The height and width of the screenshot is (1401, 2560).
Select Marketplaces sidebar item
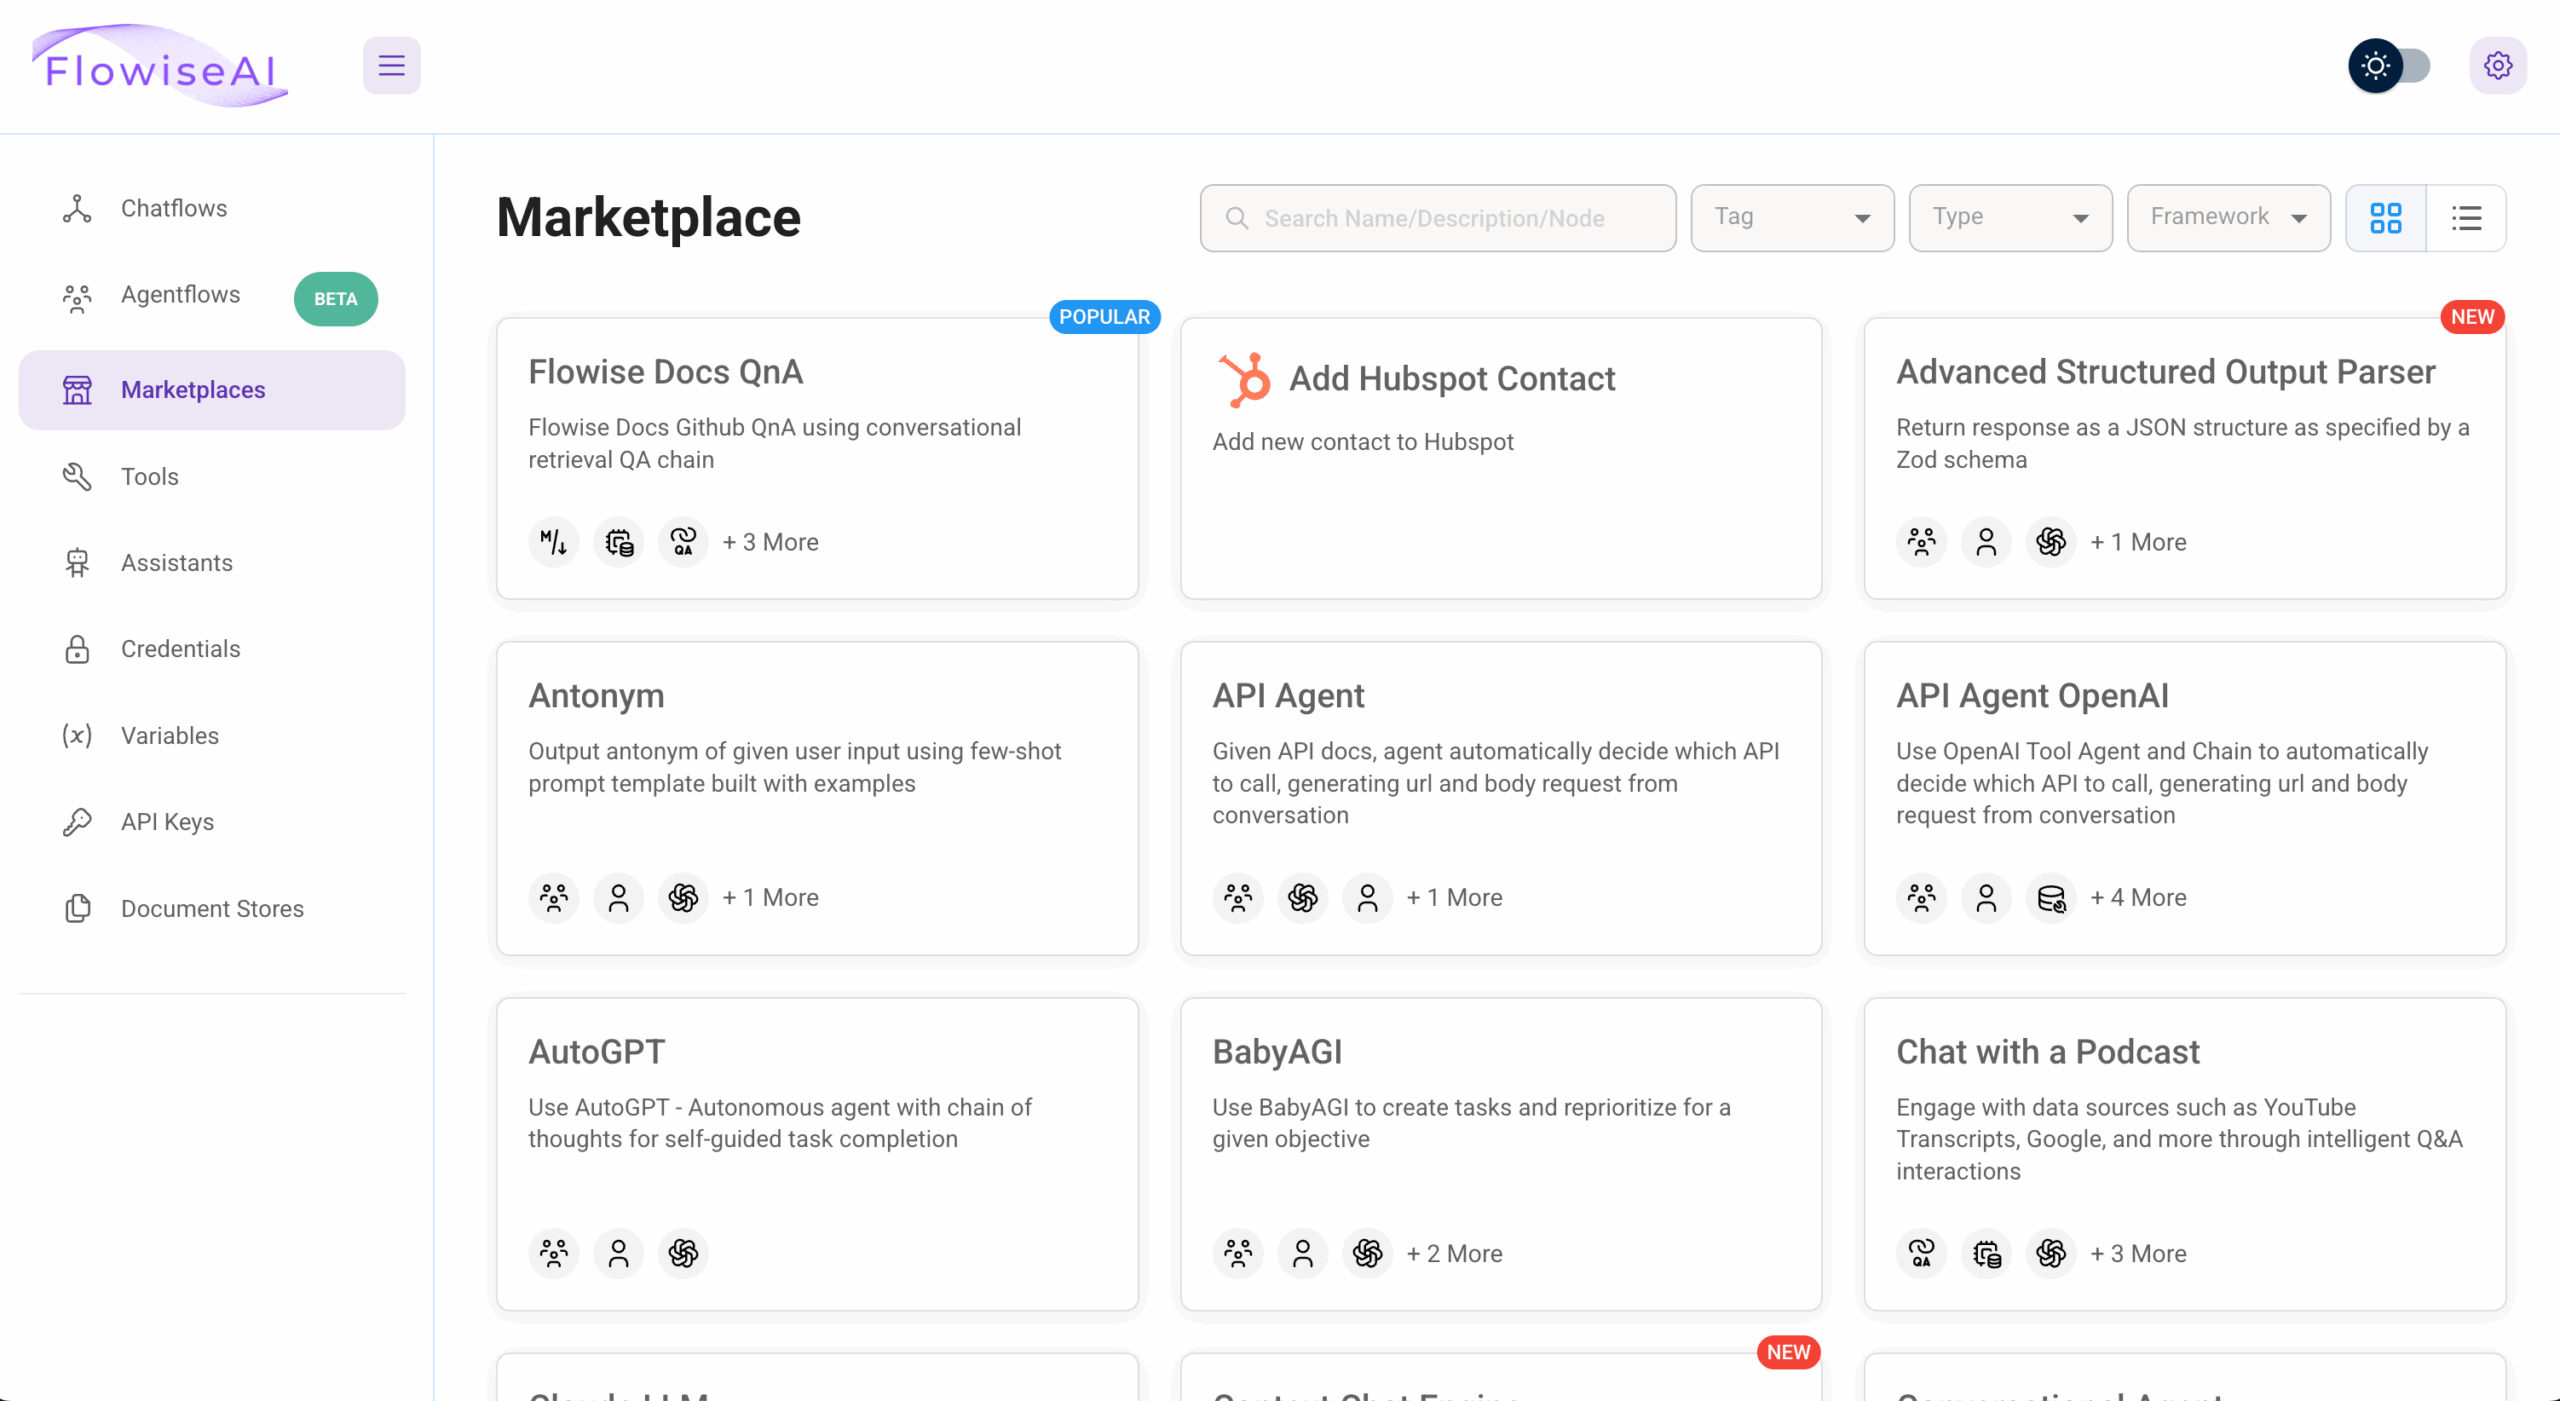tap(212, 390)
